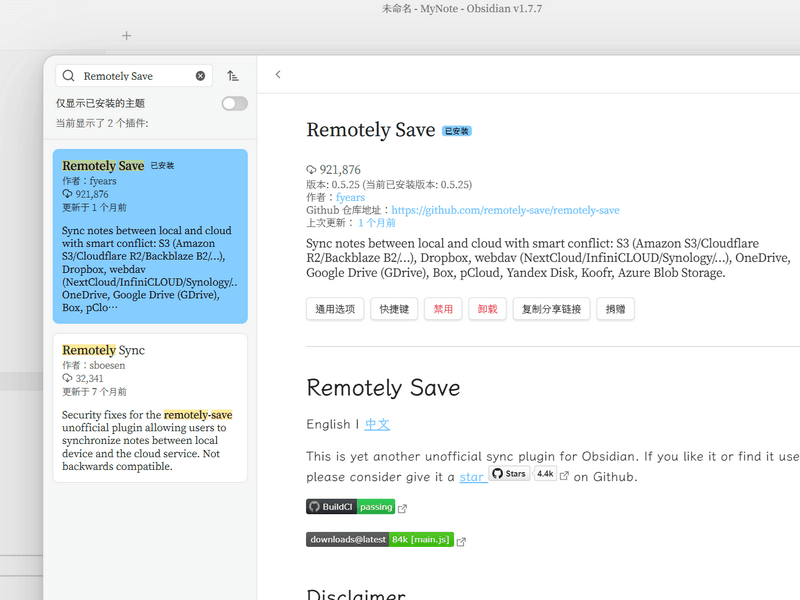The width and height of the screenshot is (800, 600).
Task: Open 通用选项 plugin options
Action: (x=335, y=309)
